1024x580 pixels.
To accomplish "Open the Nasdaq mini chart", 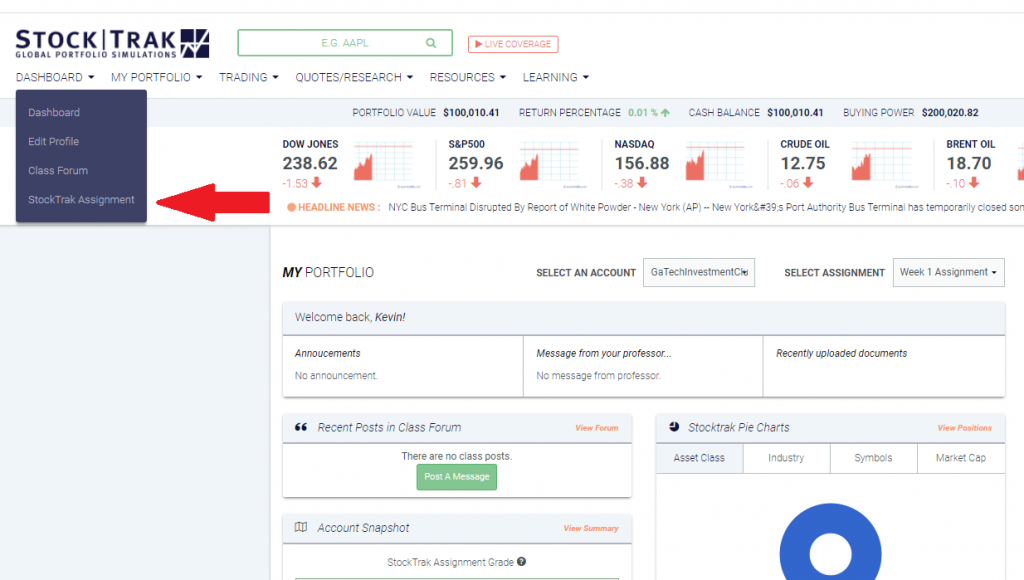I will (x=716, y=163).
